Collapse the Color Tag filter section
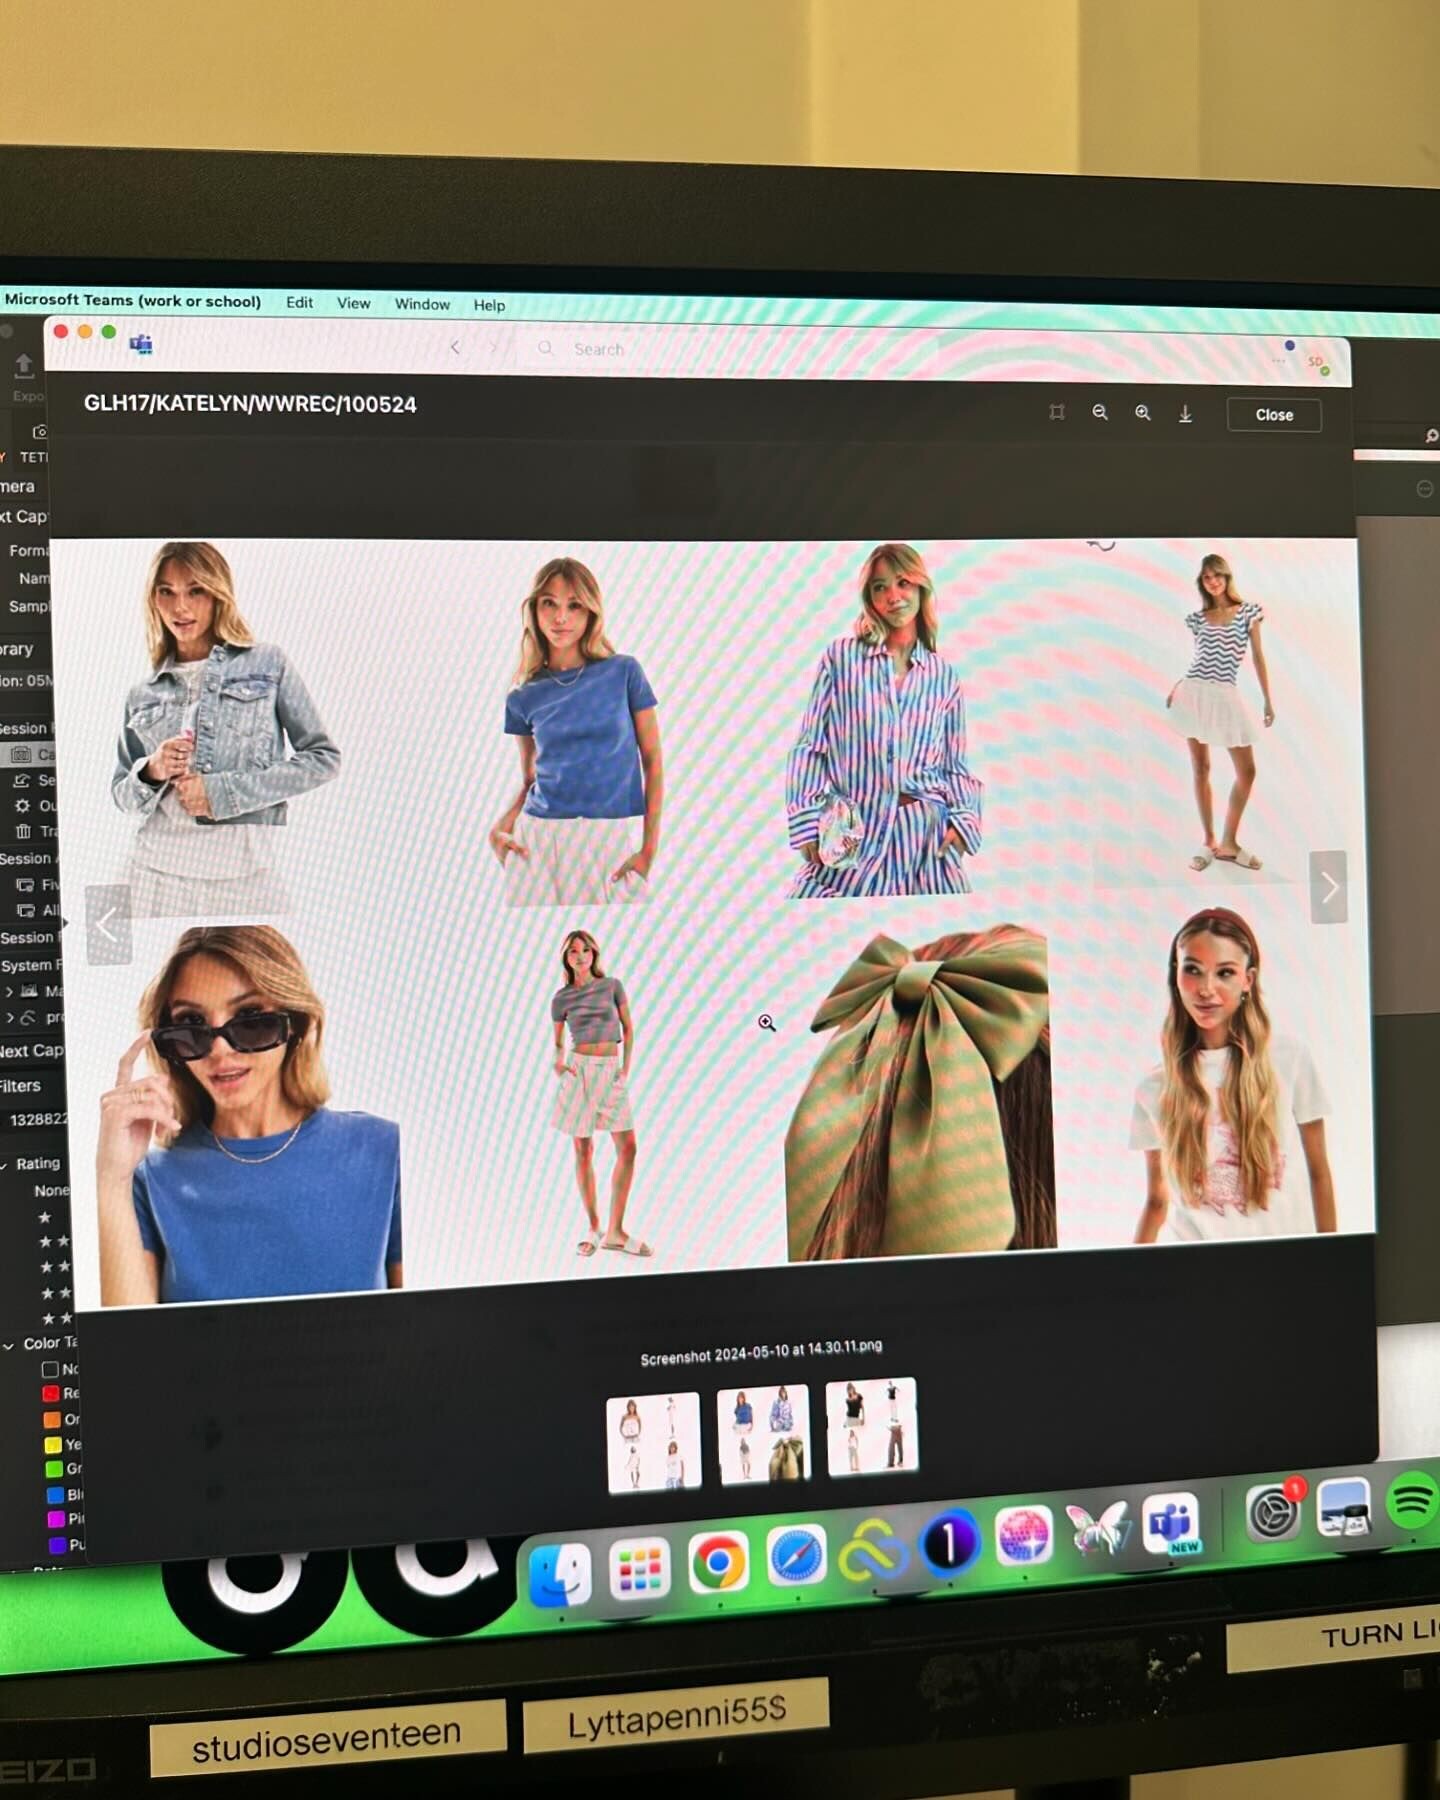The image size is (1440, 1800). point(9,1345)
